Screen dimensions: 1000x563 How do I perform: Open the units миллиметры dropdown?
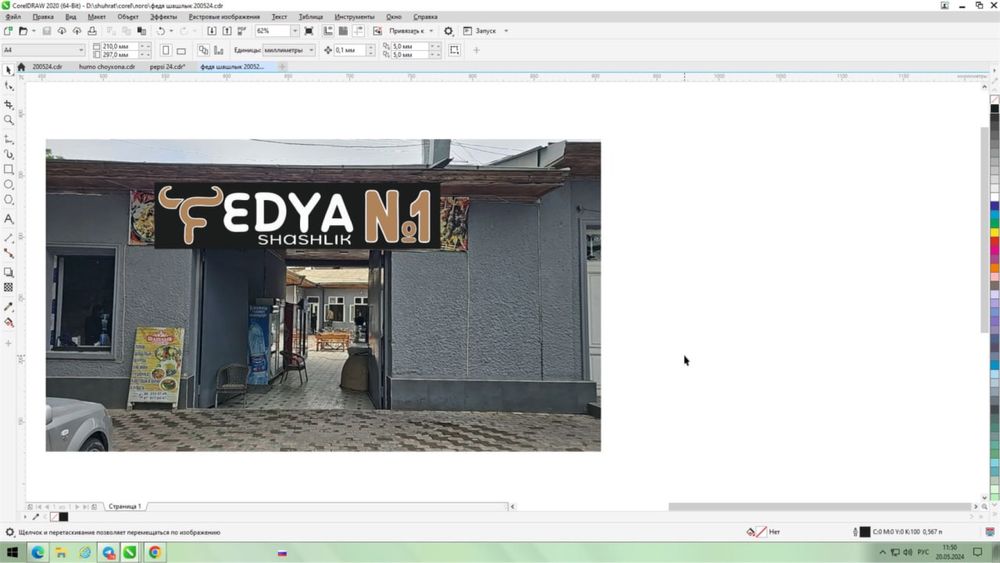pyautogui.click(x=311, y=50)
